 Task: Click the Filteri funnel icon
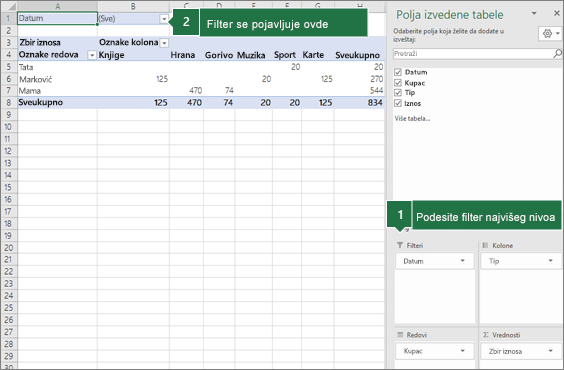[x=400, y=245]
